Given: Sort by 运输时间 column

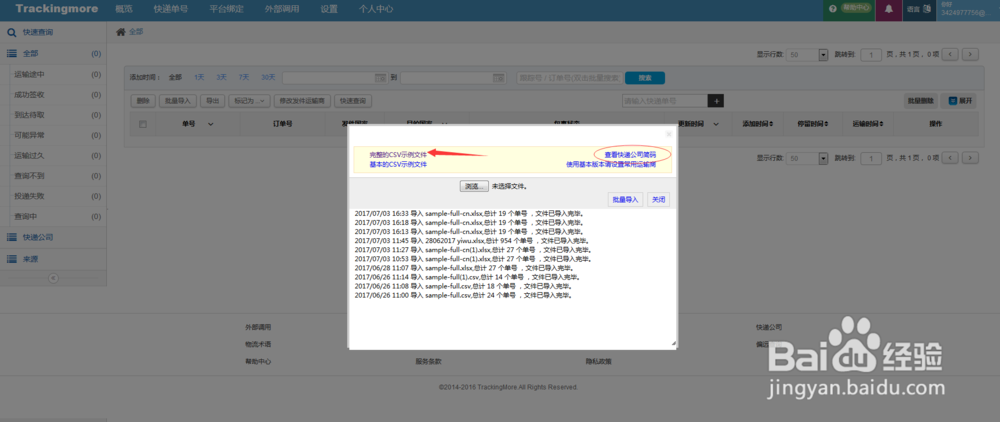Looking at the screenshot, I should [x=866, y=124].
